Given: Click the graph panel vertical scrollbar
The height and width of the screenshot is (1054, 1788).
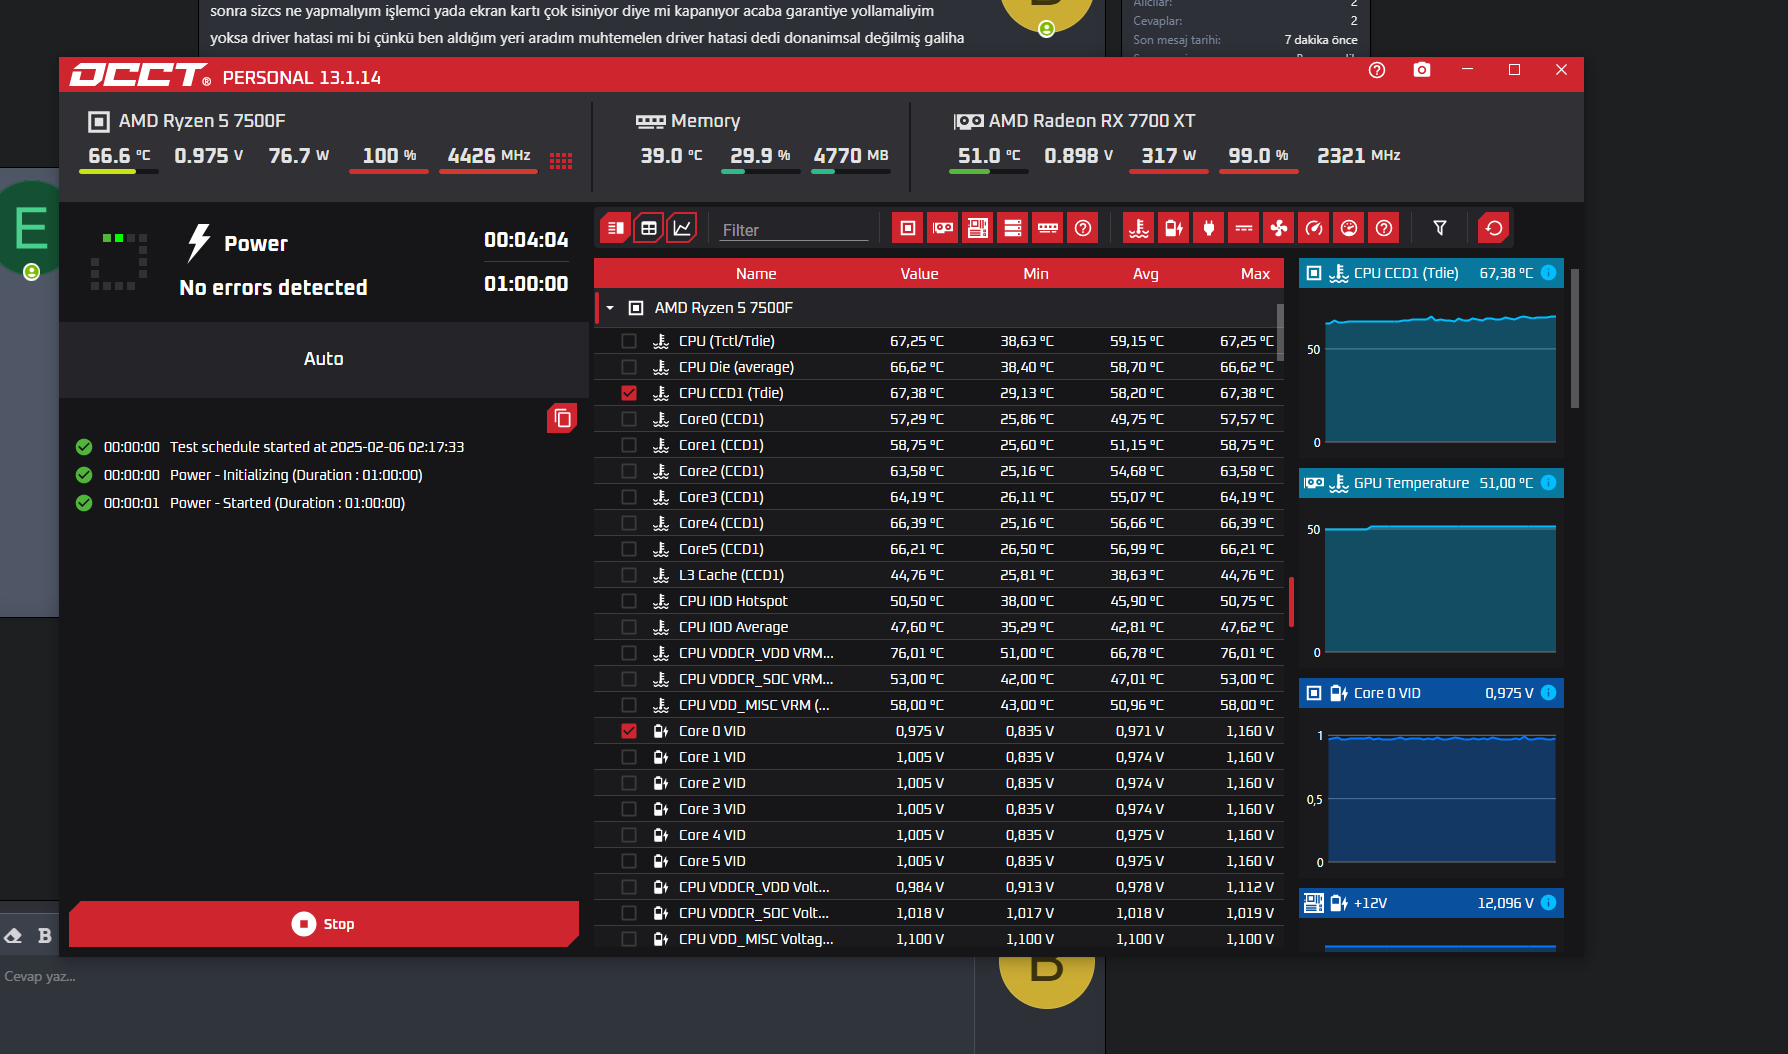Looking at the screenshot, I should 1575,338.
